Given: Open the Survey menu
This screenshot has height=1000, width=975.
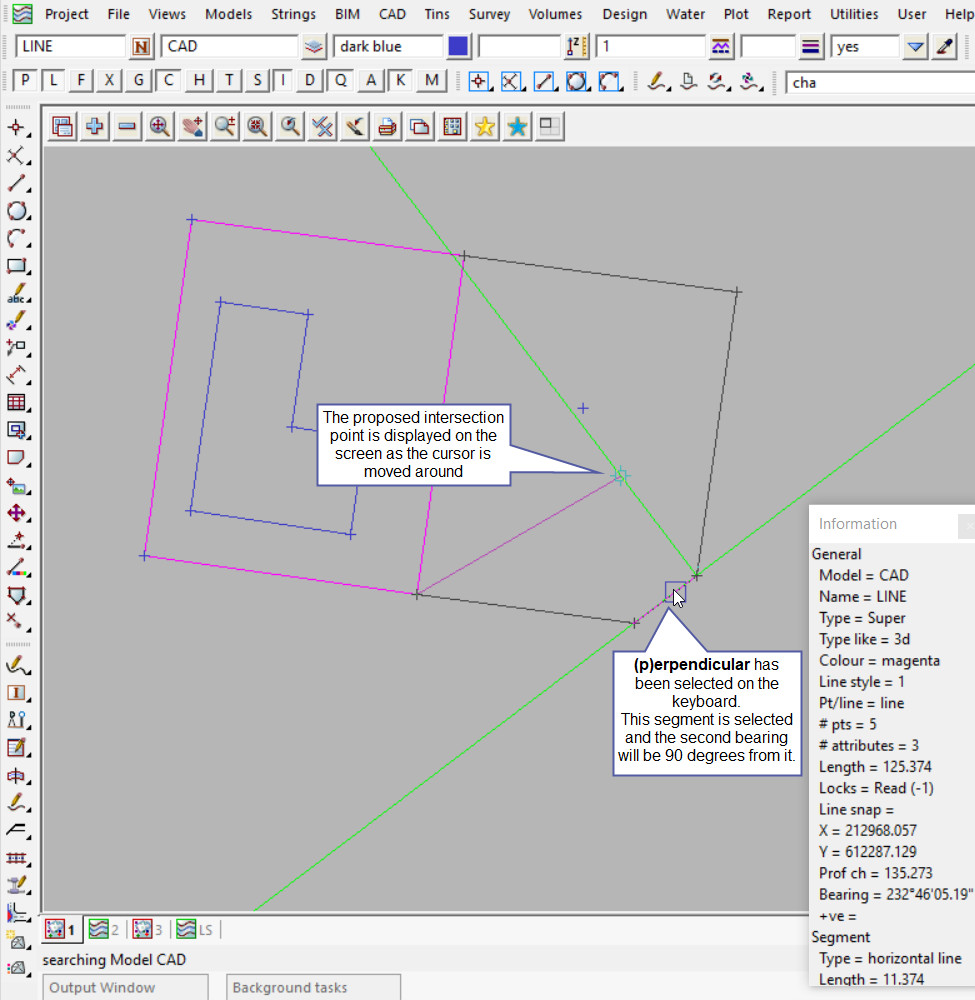Looking at the screenshot, I should 488,14.
